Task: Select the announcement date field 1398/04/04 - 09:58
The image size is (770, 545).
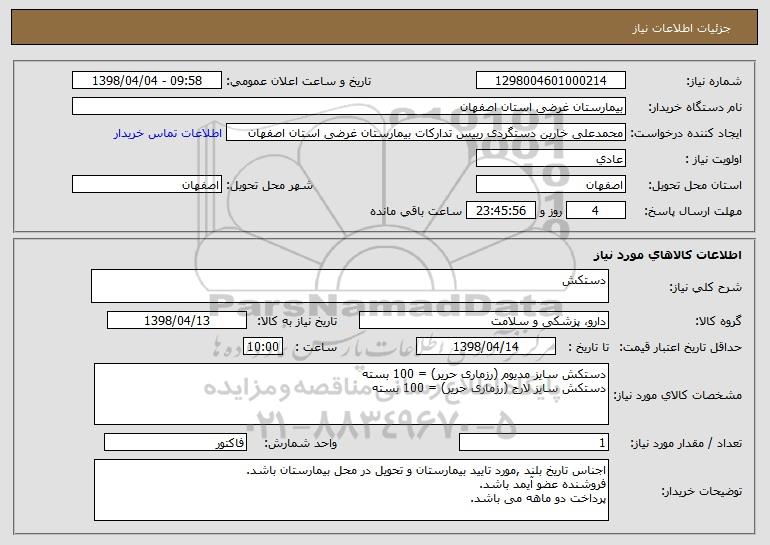Action: pyautogui.click(x=147, y=81)
